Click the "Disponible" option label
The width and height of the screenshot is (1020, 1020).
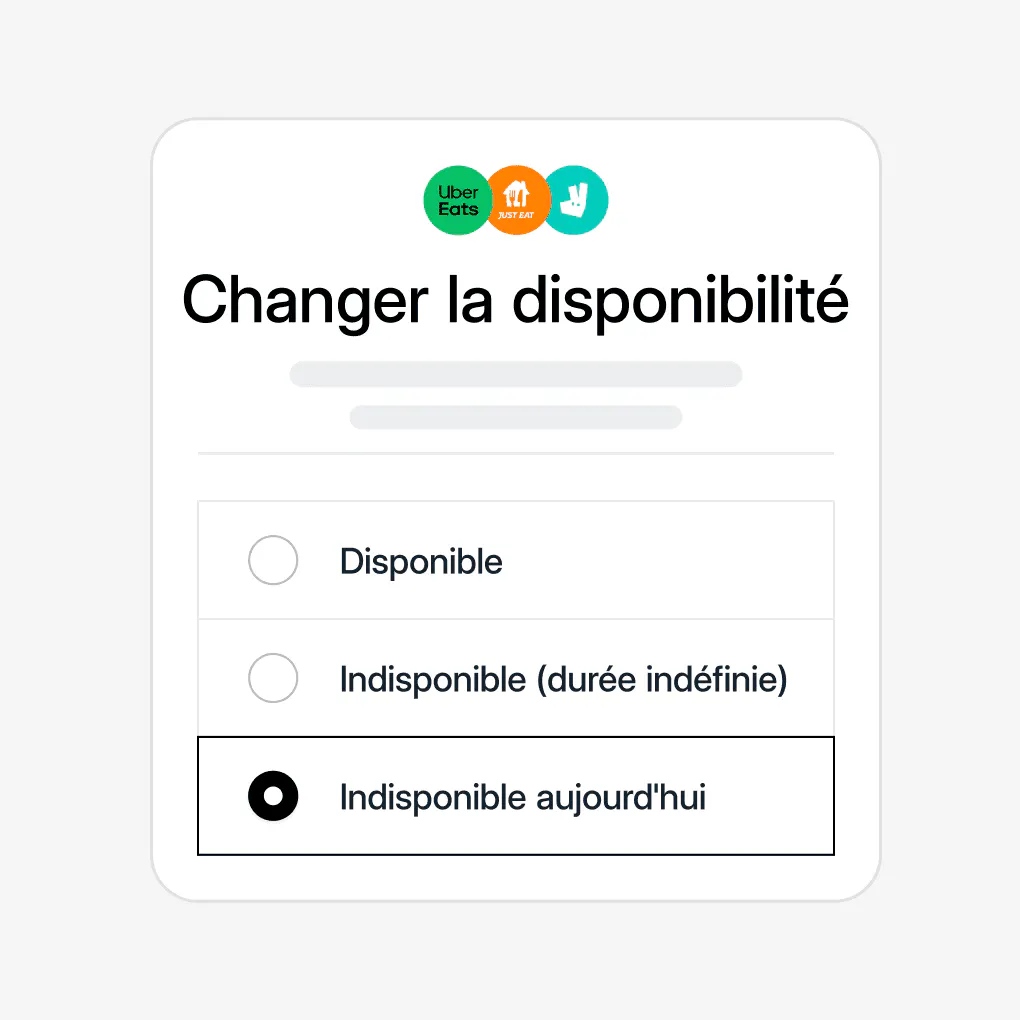click(x=421, y=562)
